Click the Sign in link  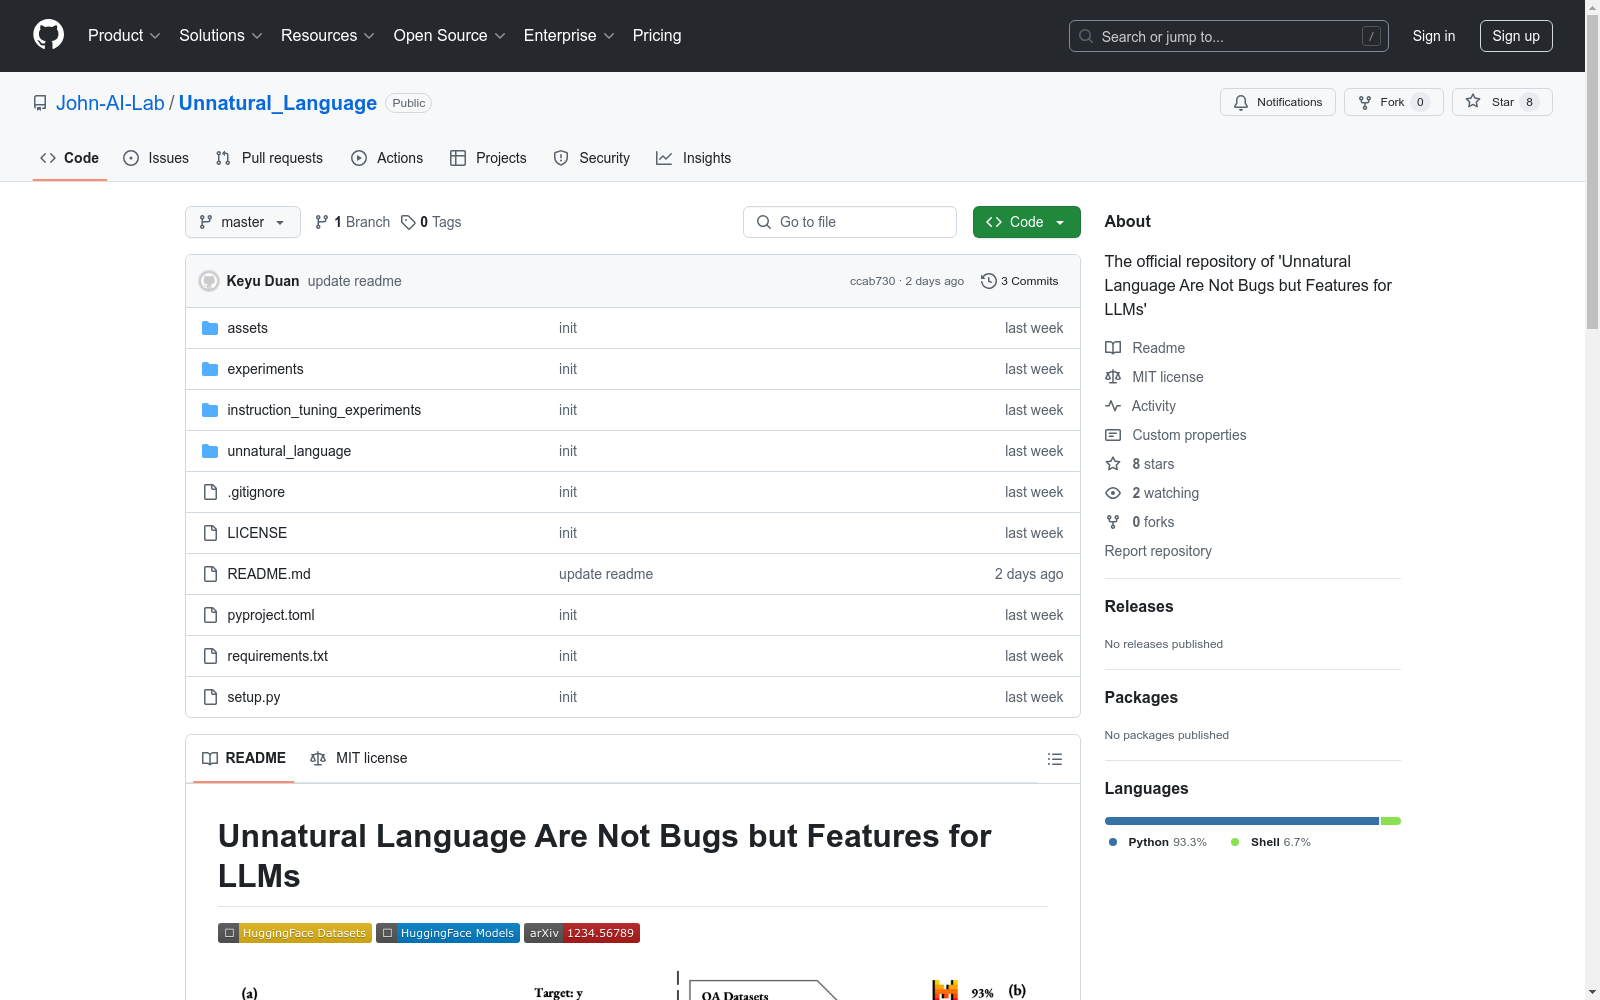click(1434, 36)
